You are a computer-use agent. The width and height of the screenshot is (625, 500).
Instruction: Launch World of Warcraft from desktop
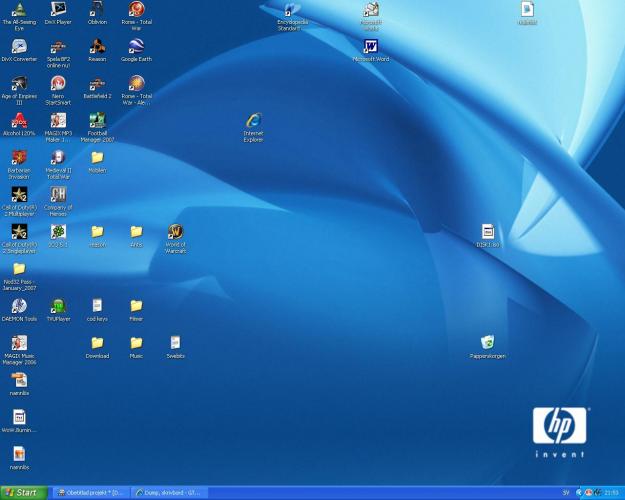175,232
